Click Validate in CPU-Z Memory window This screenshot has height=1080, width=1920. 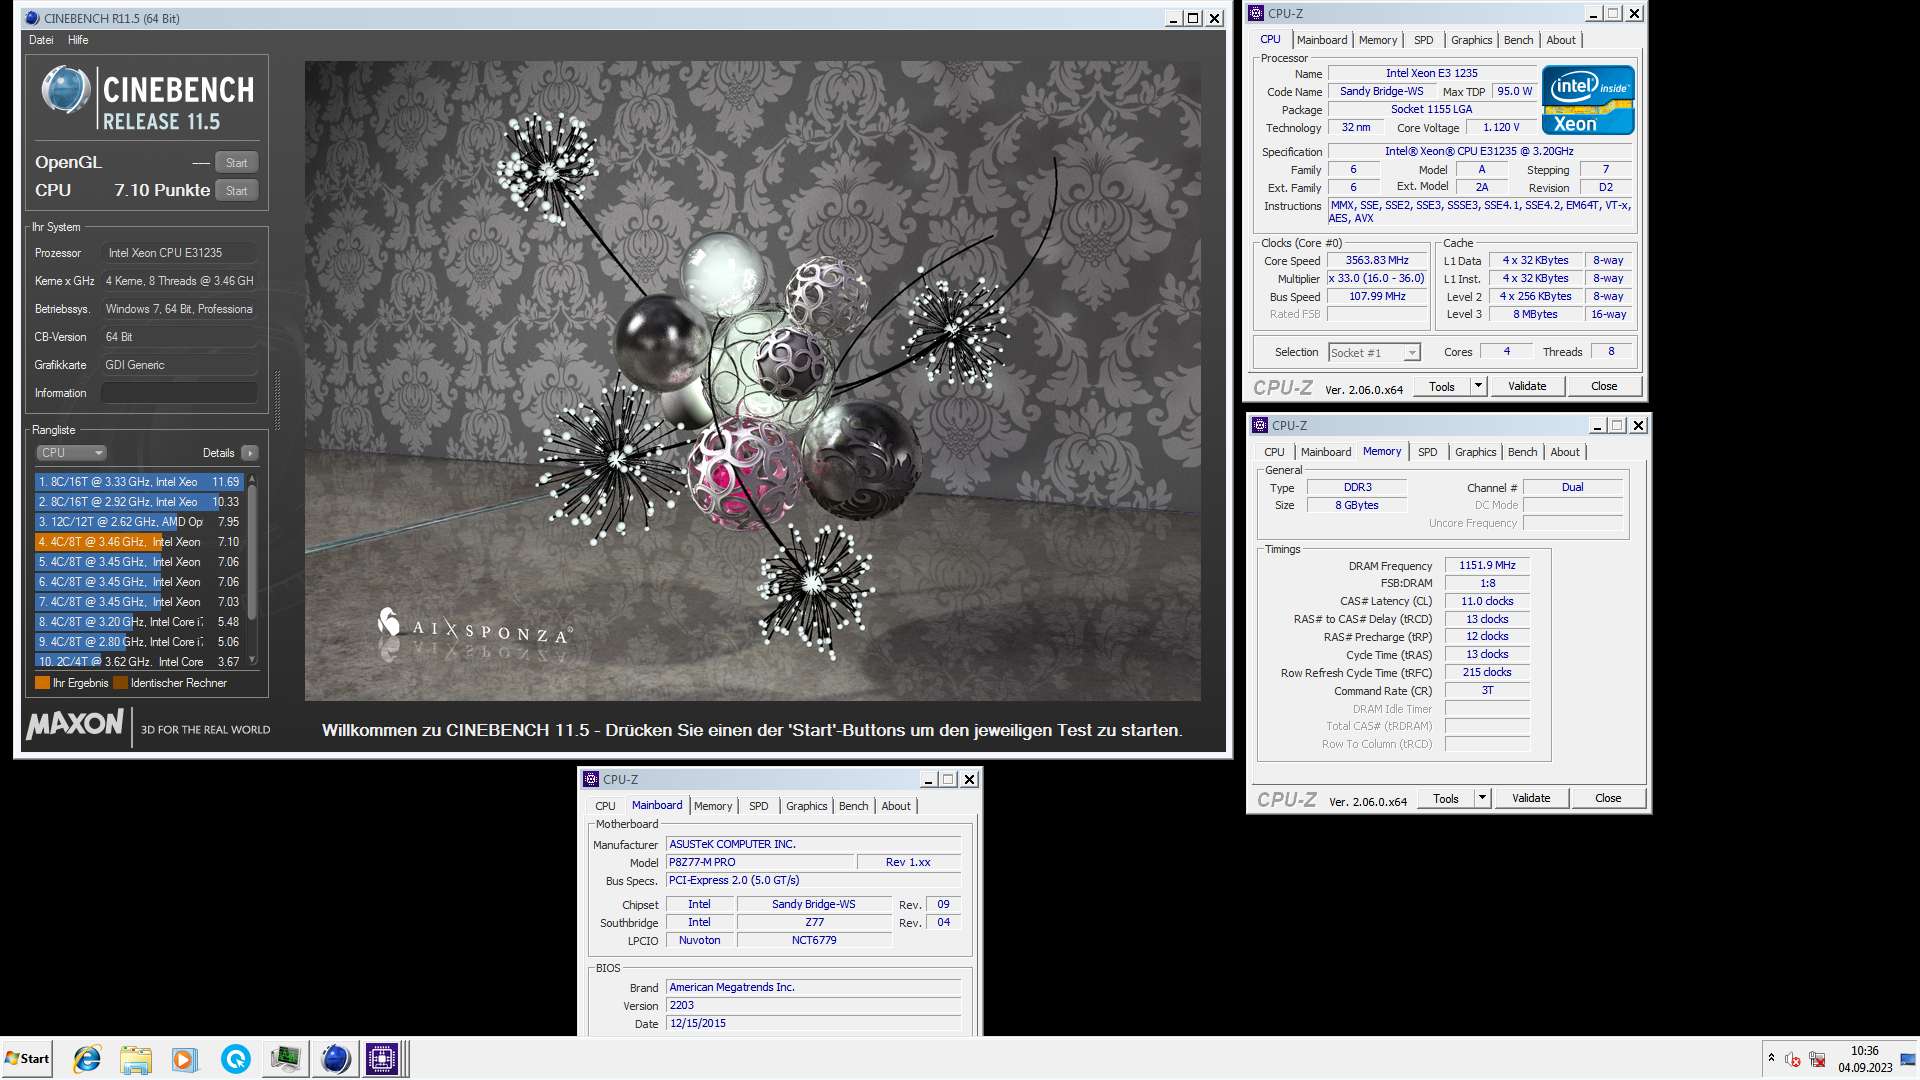click(x=1531, y=798)
